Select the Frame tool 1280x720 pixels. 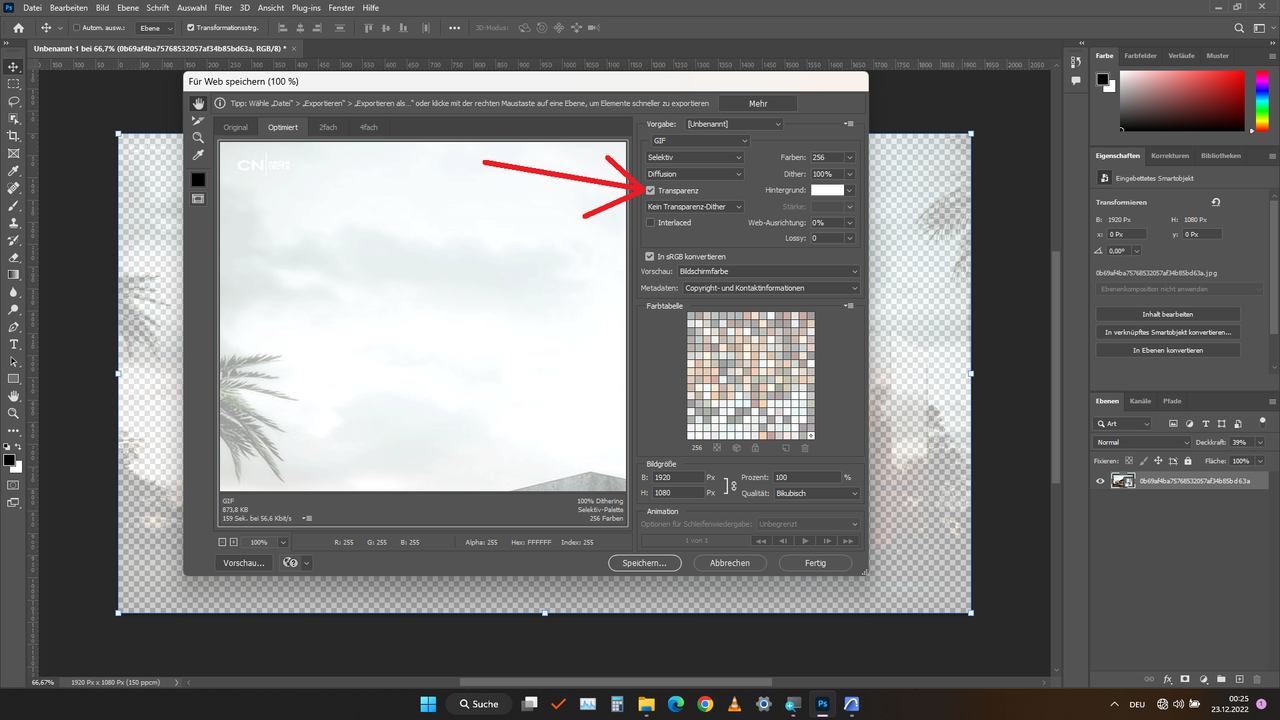click(13, 153)
